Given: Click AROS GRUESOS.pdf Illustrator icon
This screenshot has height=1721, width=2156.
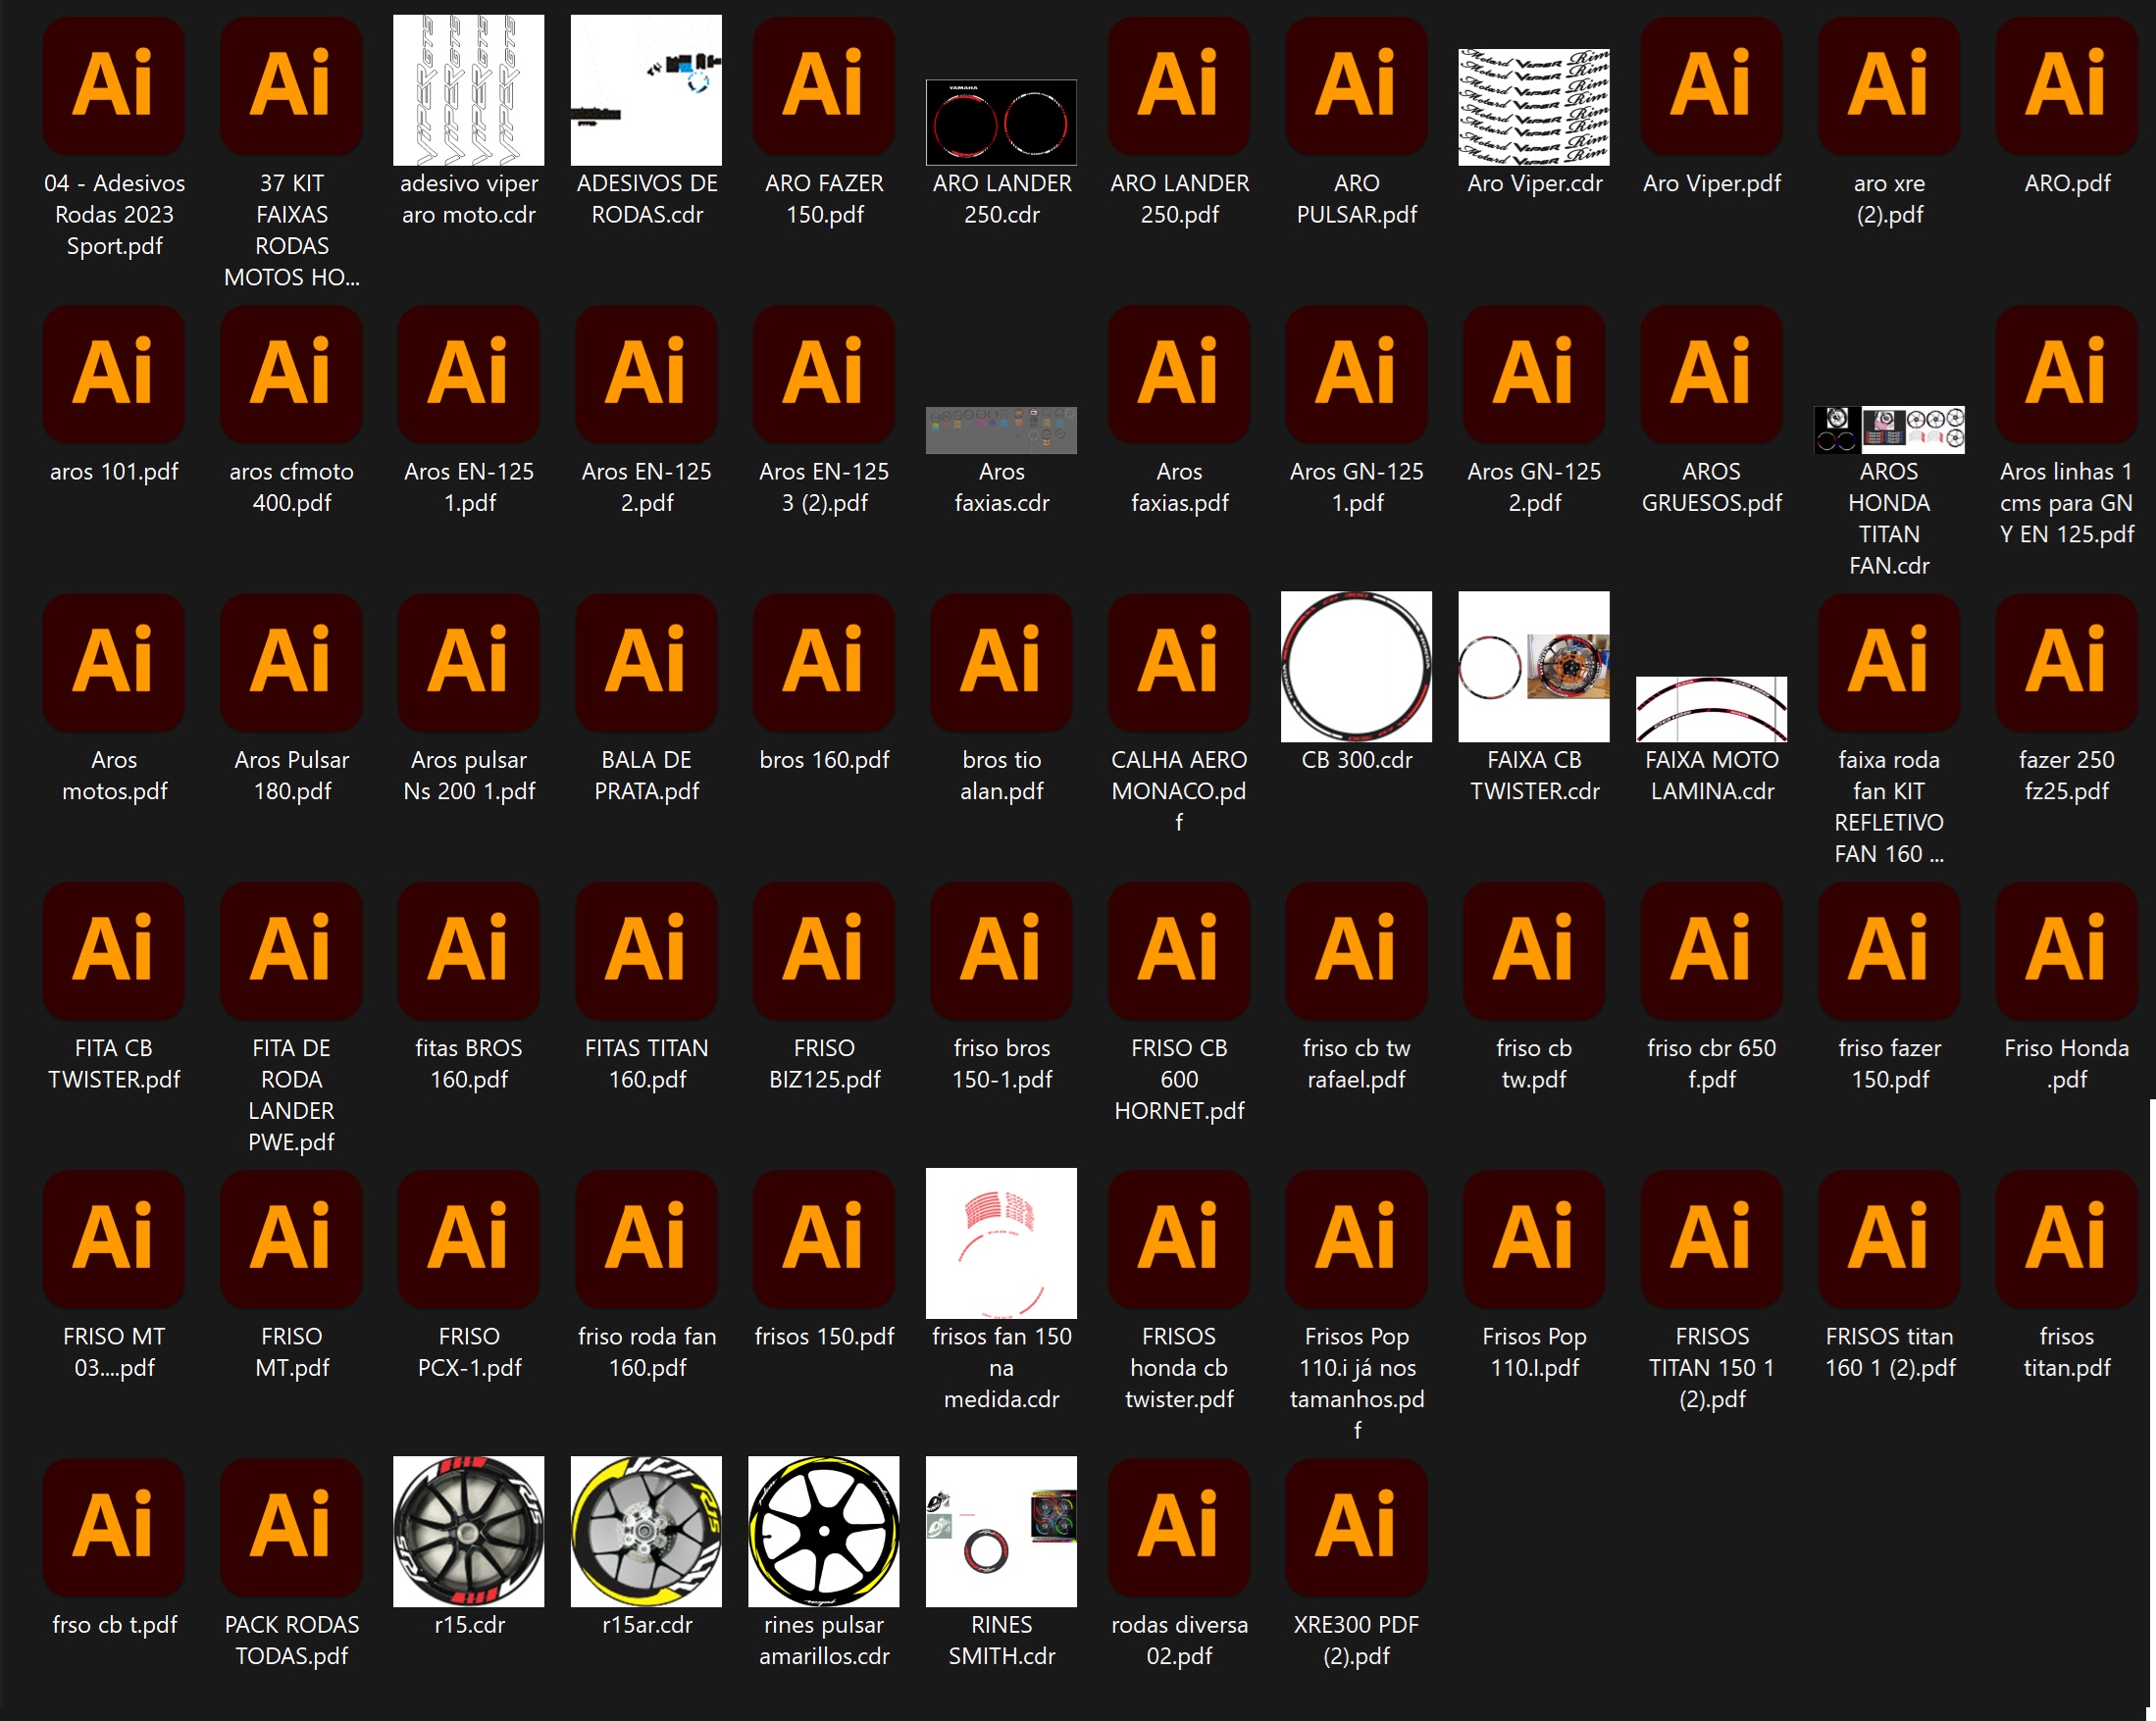Looking at the screenshot, I should click(1711, 374).
